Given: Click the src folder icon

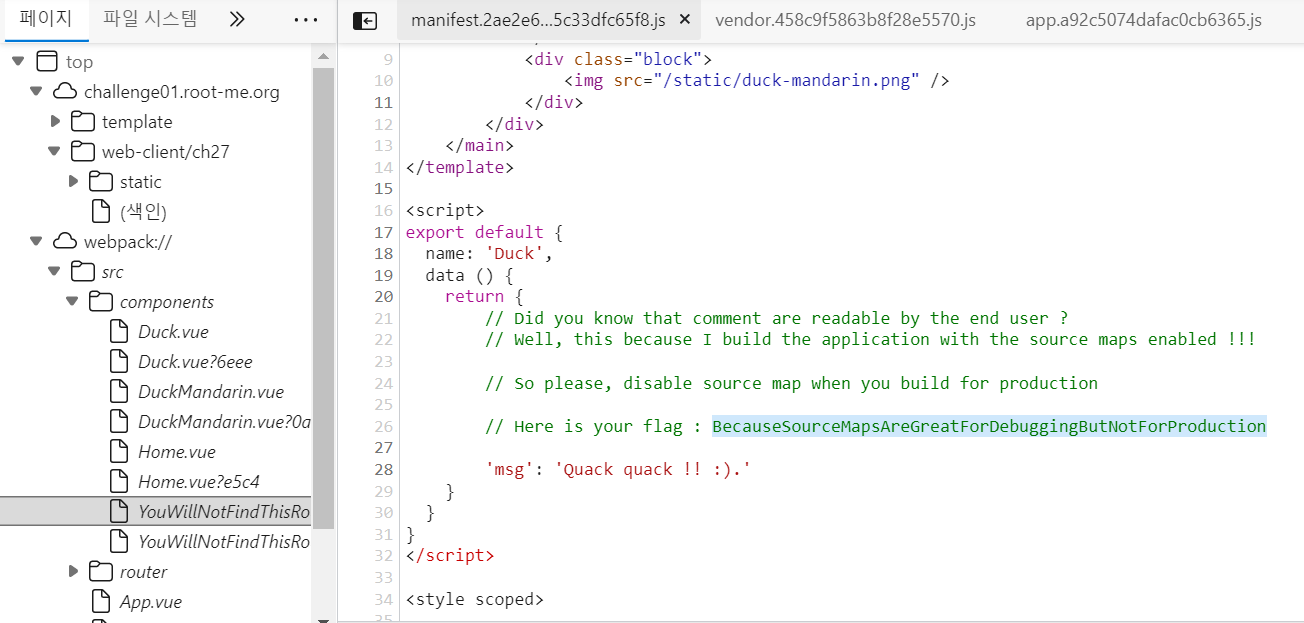Looking at the screenshot, I should click(x=82, y=272).
